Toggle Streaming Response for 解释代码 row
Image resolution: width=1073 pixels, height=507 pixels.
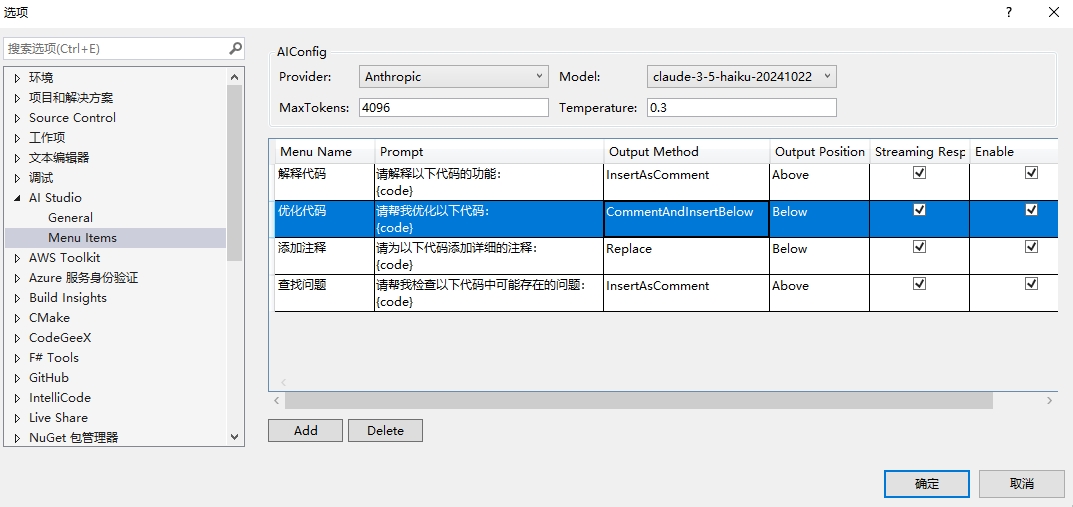(919, 173)
